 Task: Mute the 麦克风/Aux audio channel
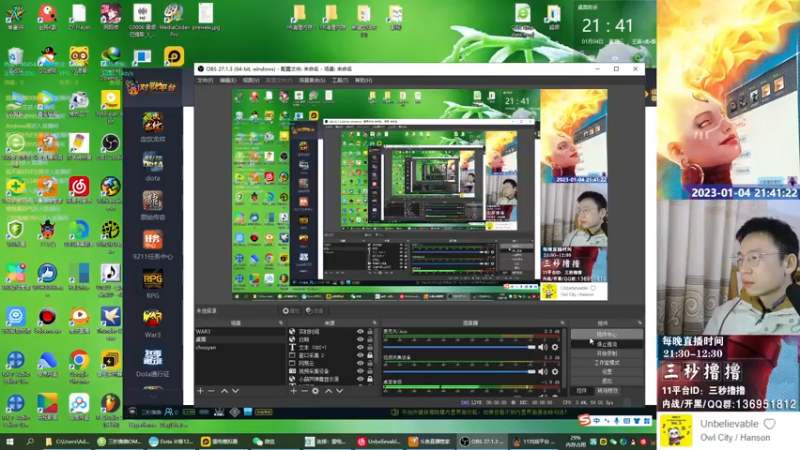click(543, 347)
